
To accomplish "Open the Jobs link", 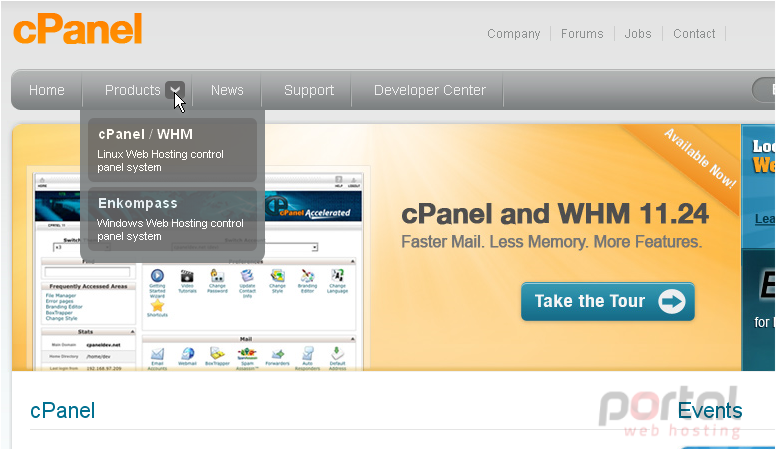I will pos(638,34).
